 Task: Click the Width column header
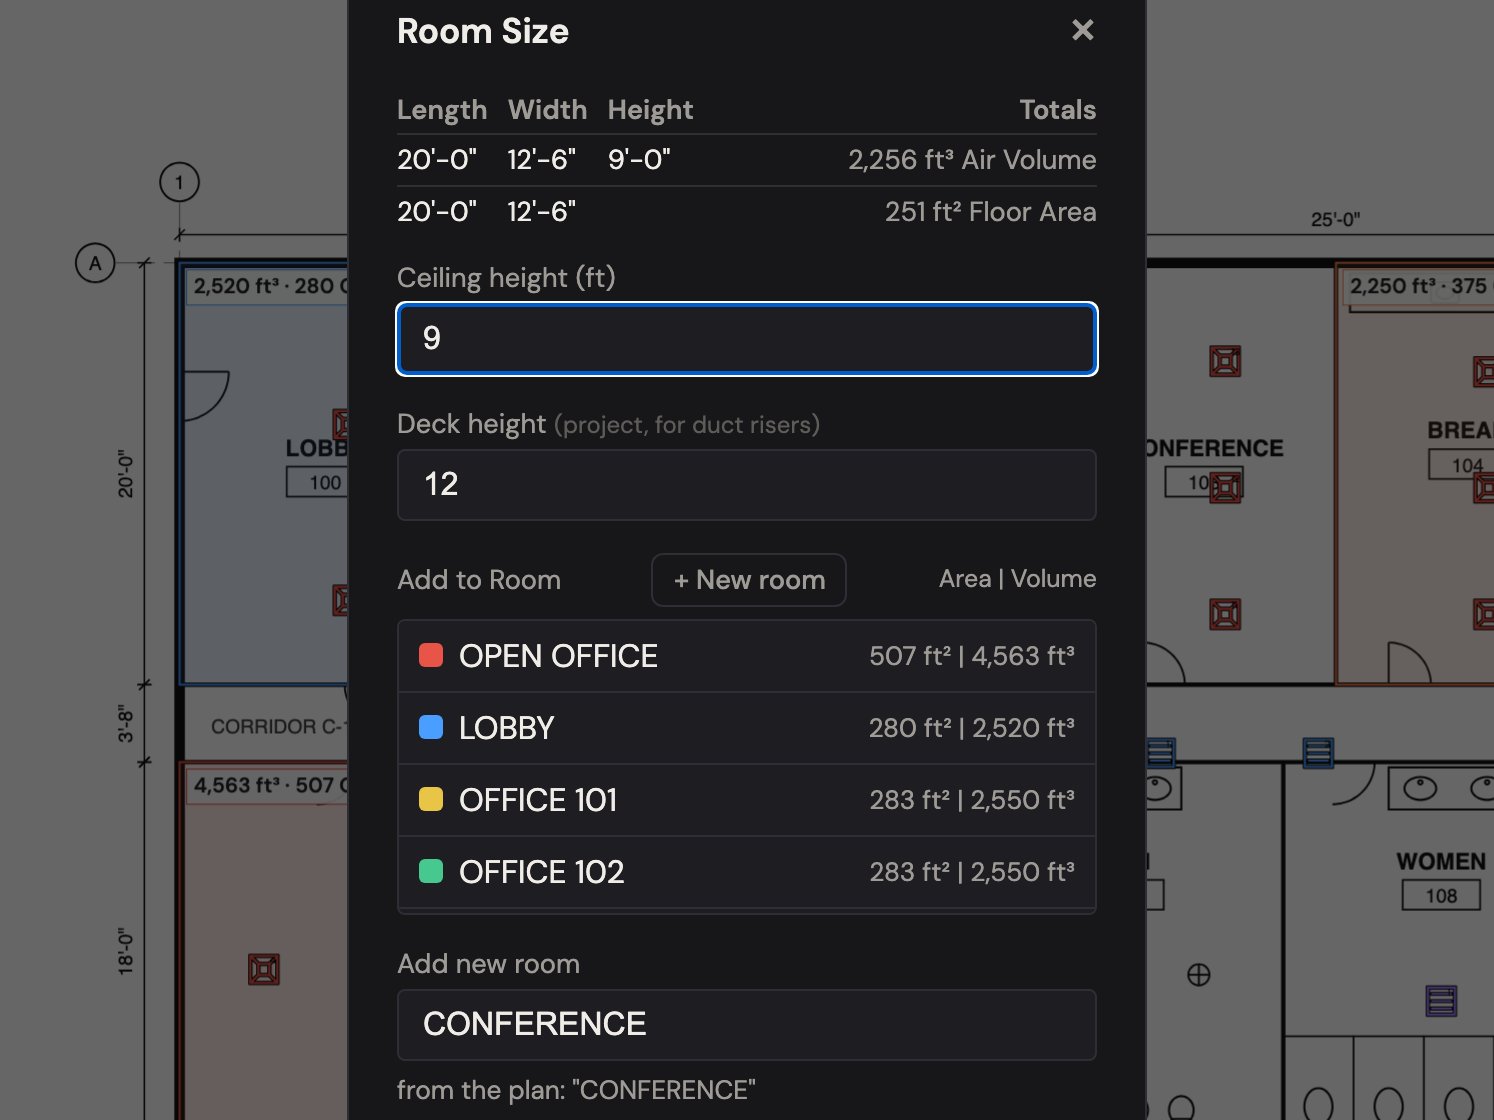[x=547, y=110]
